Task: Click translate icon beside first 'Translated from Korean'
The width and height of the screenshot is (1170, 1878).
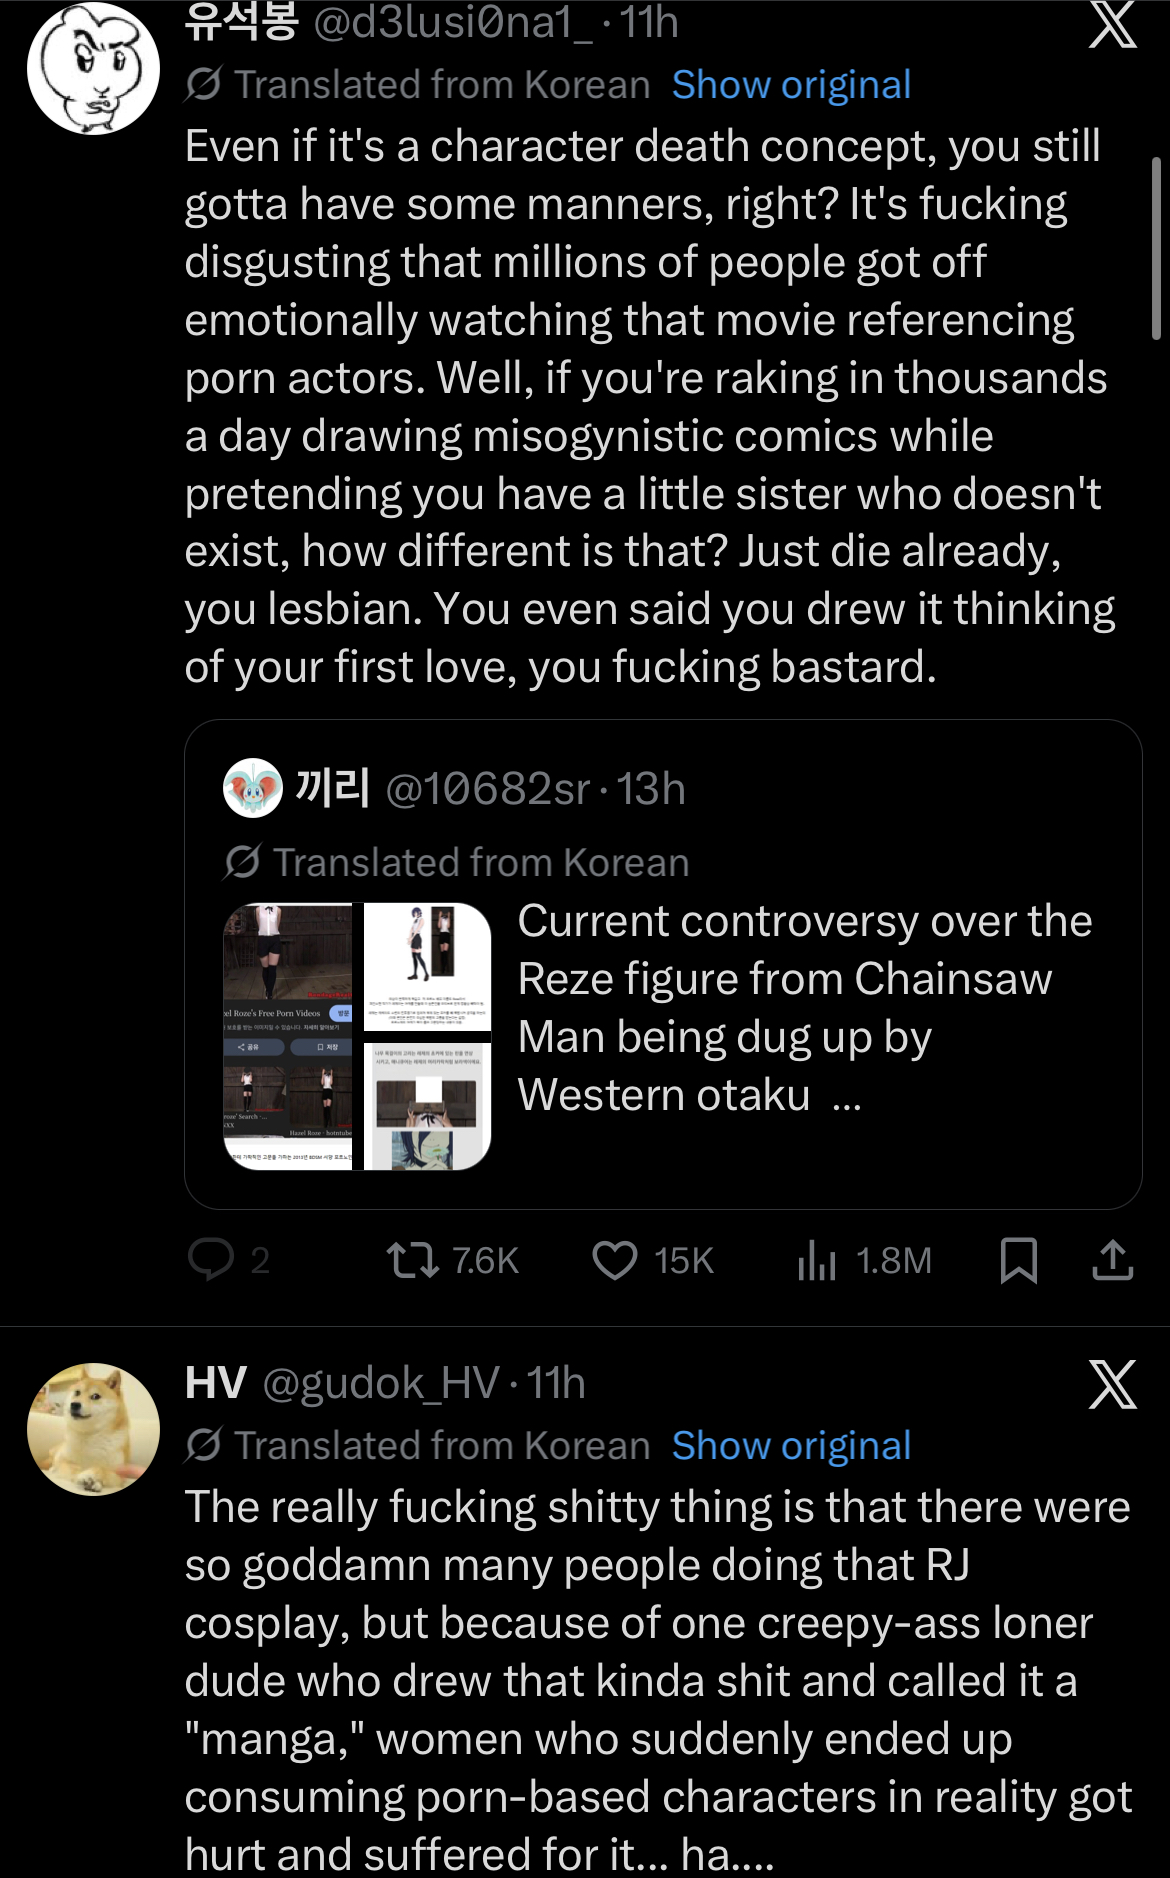Action: (x=204, y=85)
